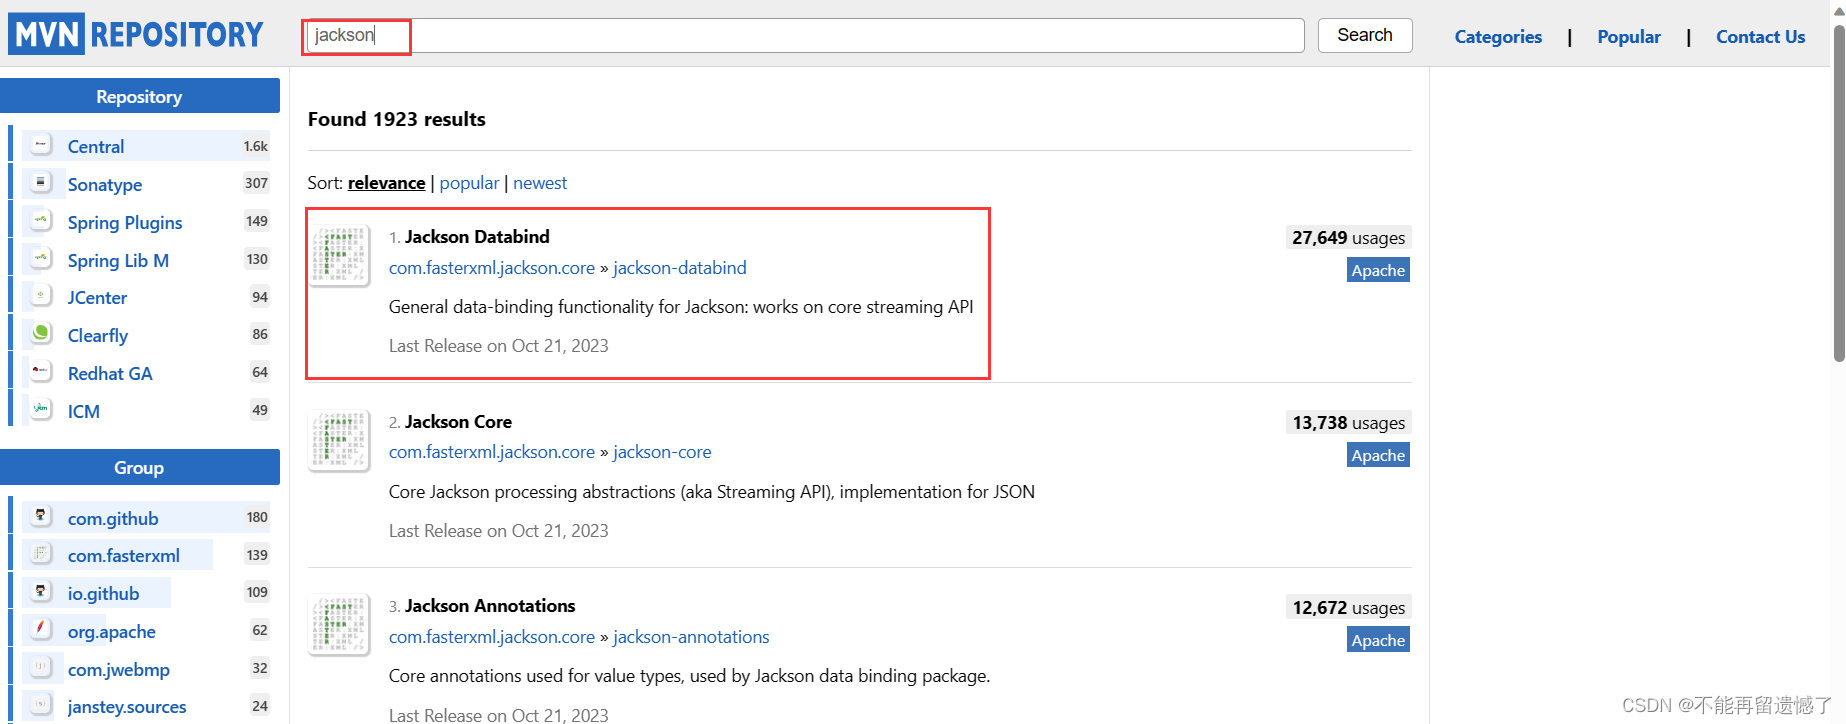Open com.fasterxml.jackson.core group link under Jackson Annotations
1846x724 pixels.
(492, 637)
